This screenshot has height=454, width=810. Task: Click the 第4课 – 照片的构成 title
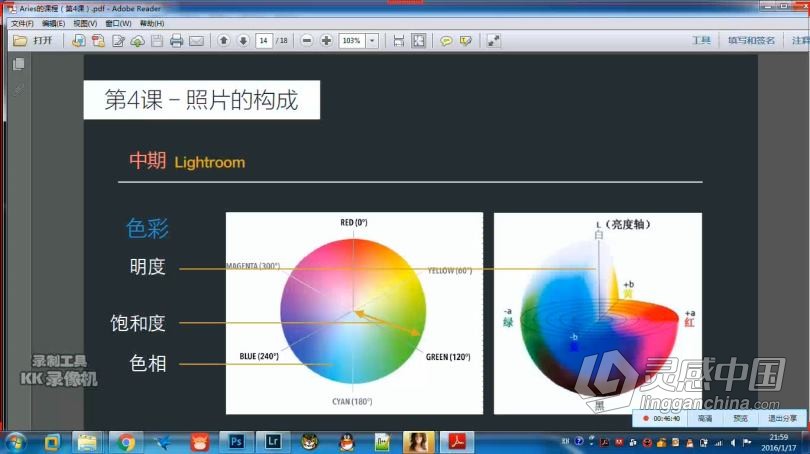(201, 100)
